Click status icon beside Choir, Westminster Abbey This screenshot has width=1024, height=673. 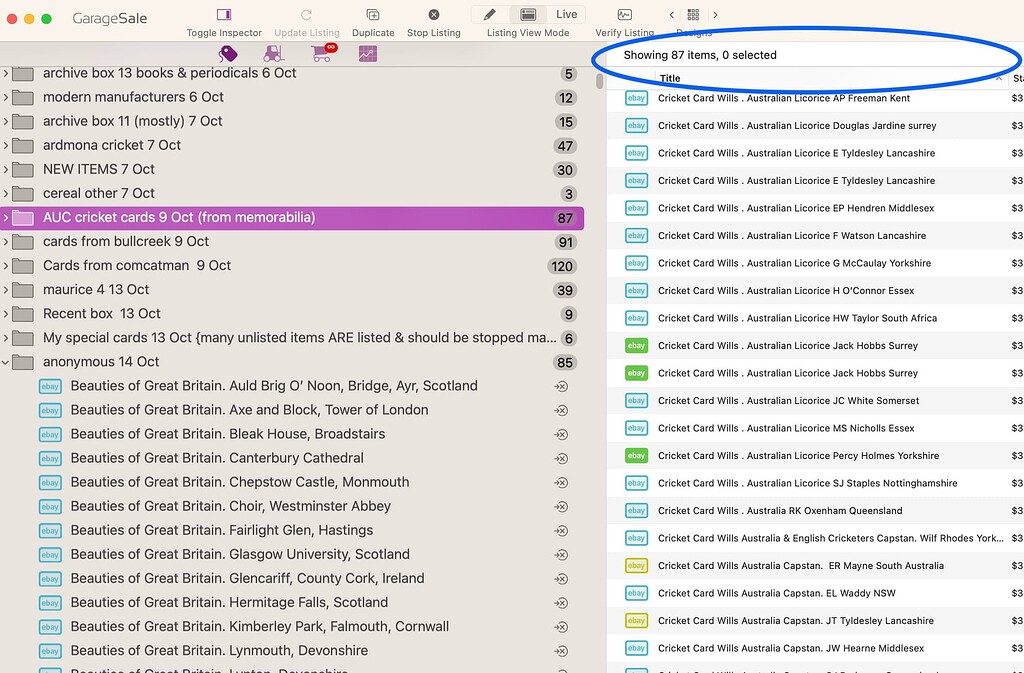561,507
